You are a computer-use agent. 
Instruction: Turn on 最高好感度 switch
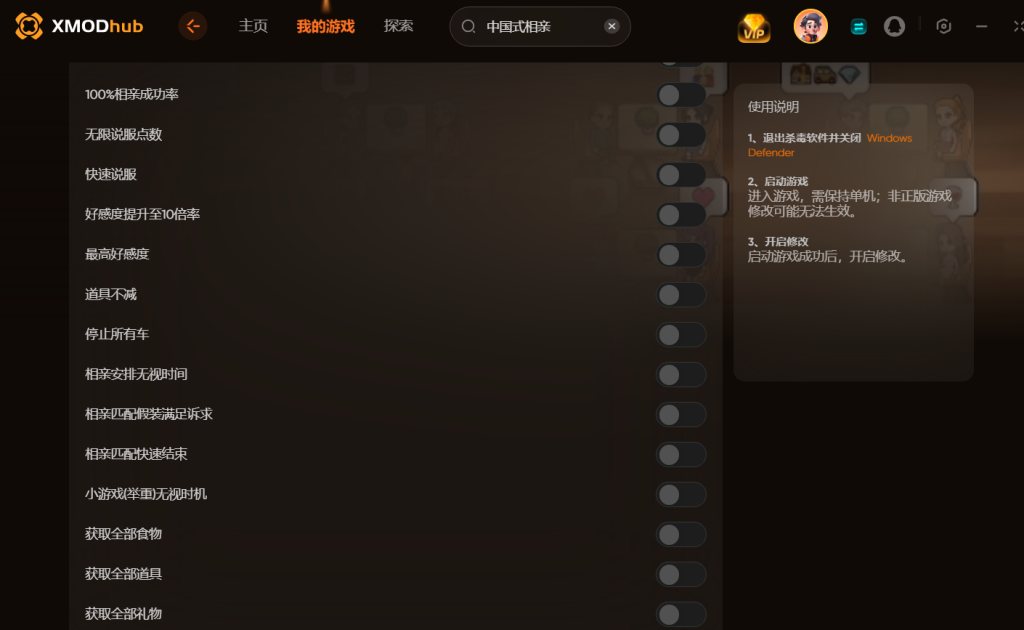[681, 255]
